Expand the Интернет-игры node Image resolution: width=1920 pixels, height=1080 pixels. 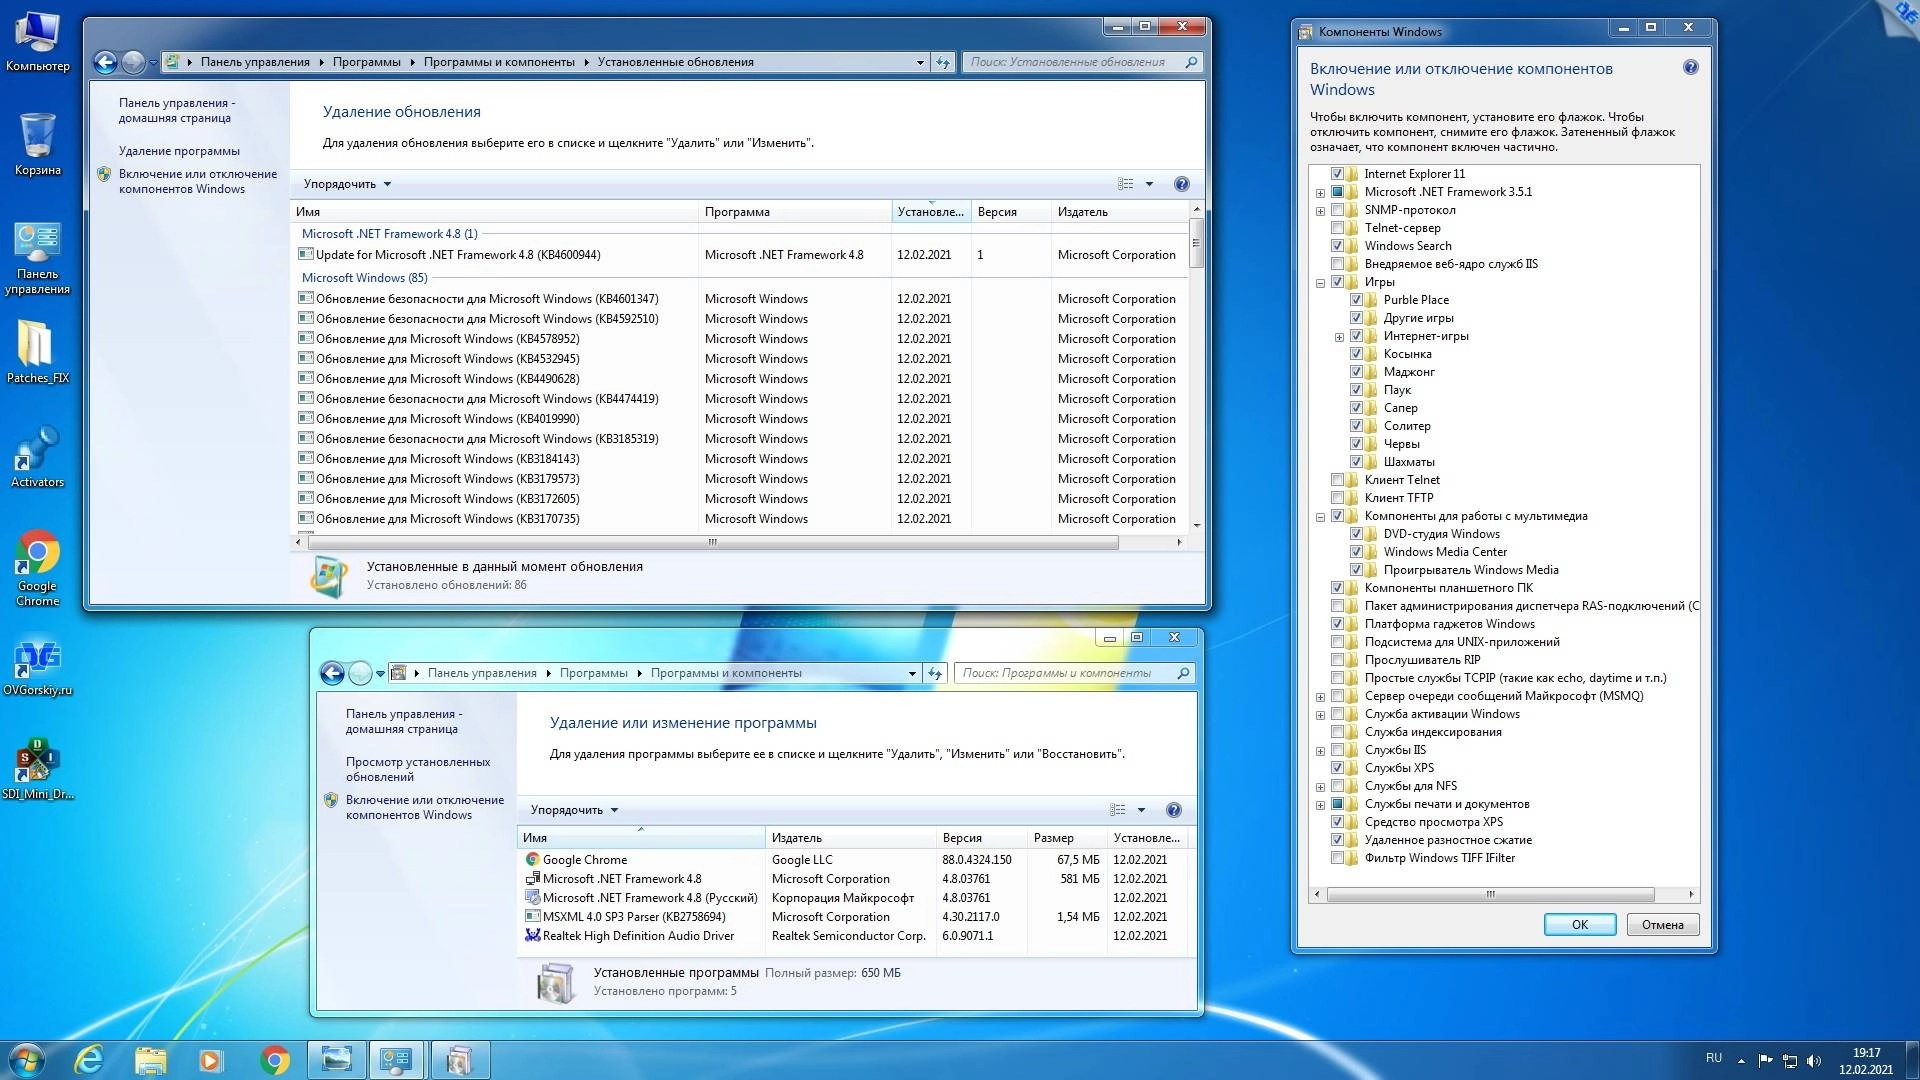coord(1339,337)
